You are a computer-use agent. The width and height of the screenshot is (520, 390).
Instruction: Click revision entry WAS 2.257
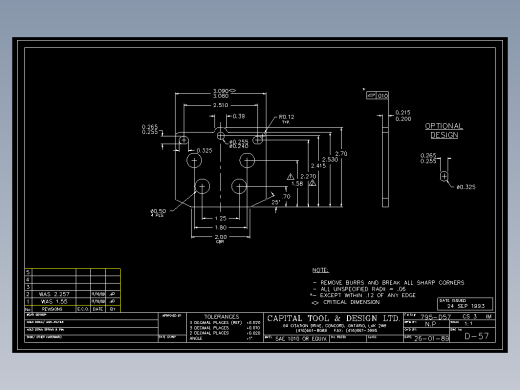54,294
